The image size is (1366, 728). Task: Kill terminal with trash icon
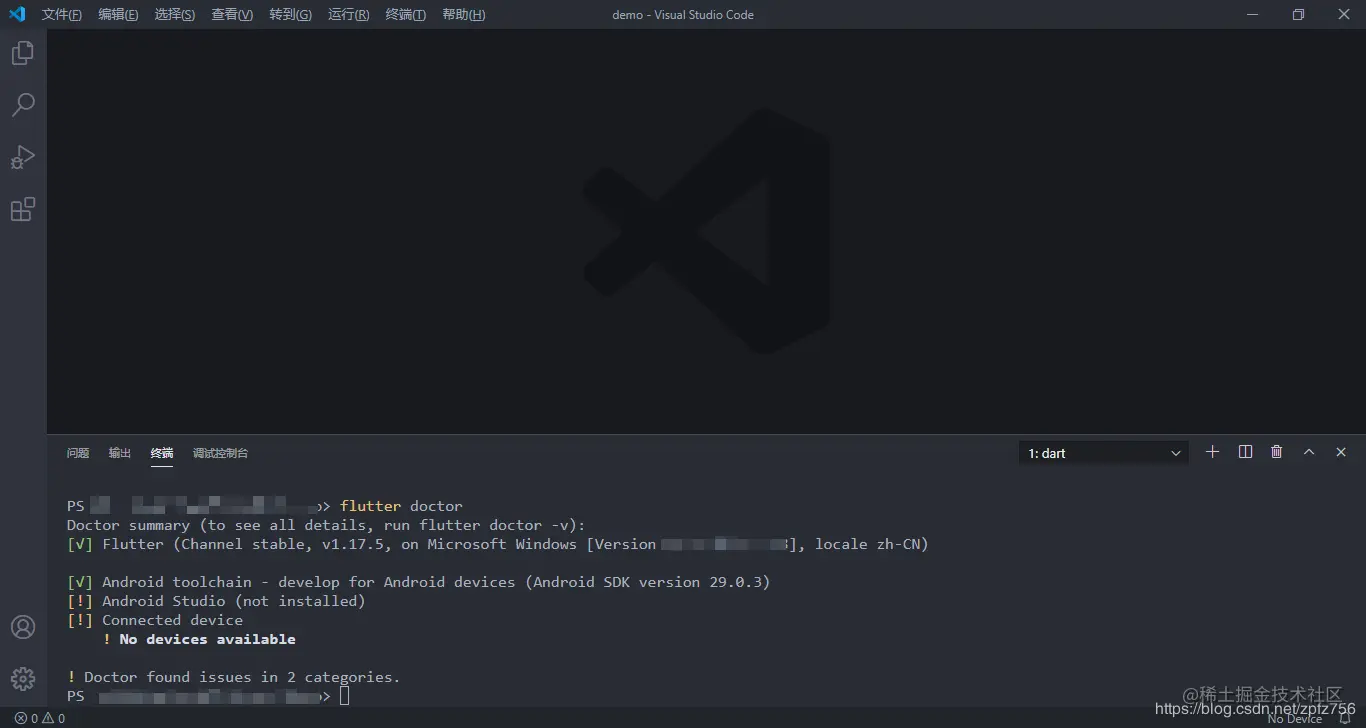tap(1277, 452)
